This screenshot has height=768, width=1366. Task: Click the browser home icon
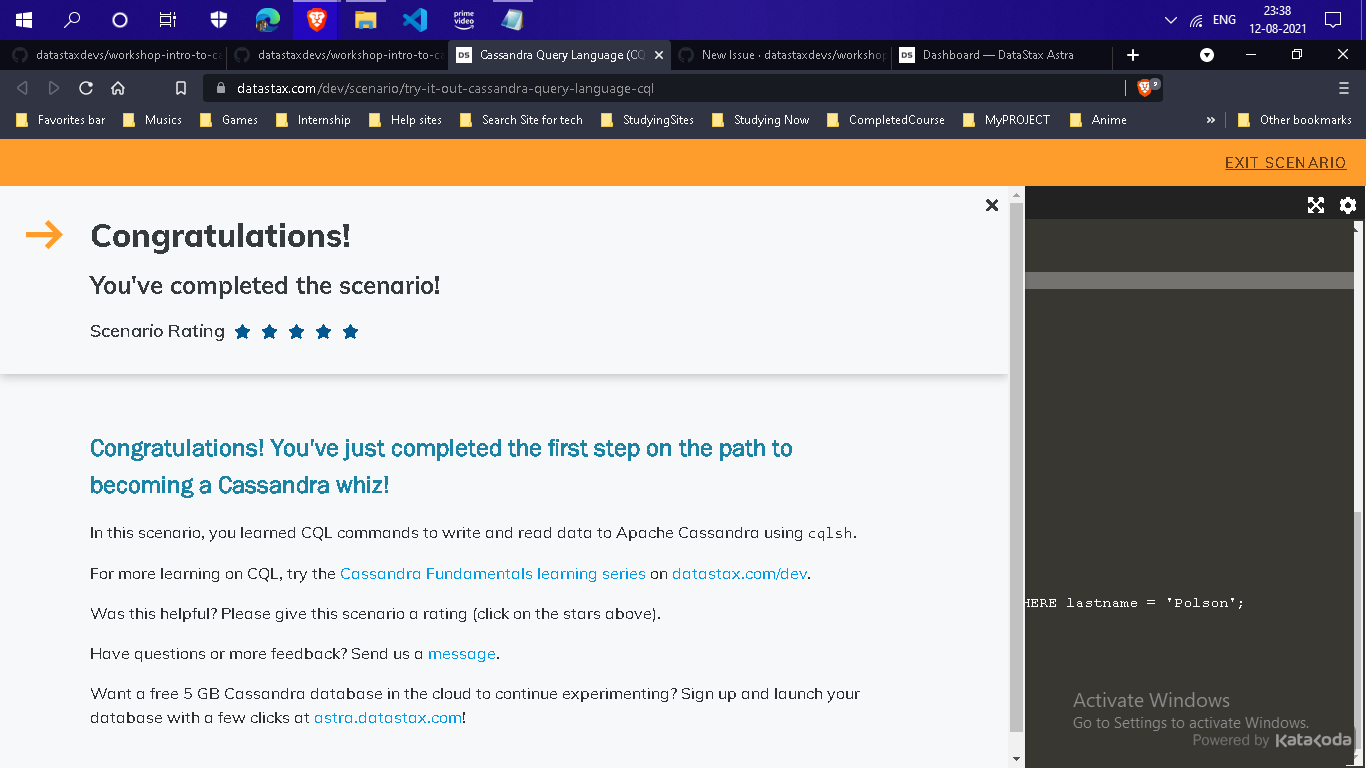tap(119, 87)
